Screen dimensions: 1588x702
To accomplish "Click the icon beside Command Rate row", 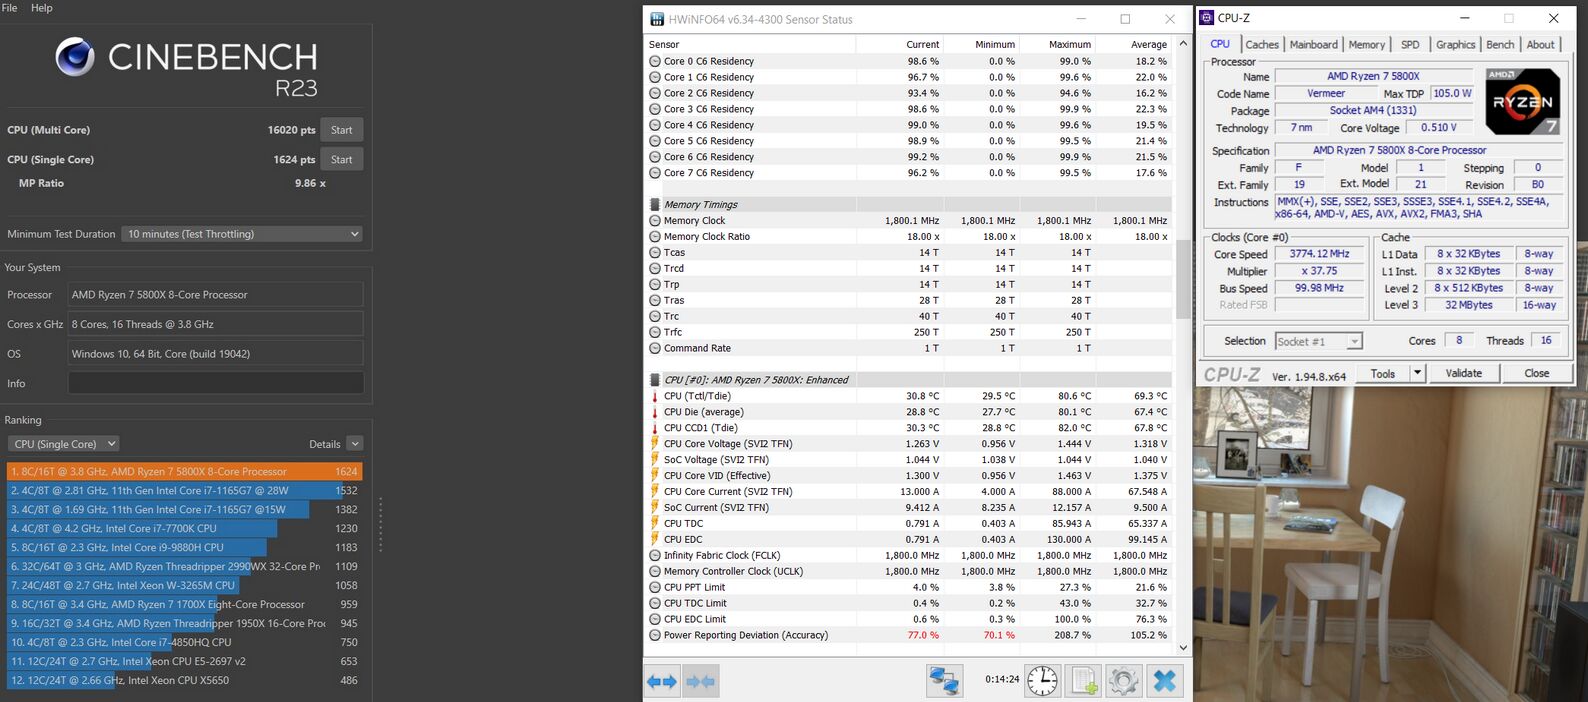I will 655,348.
